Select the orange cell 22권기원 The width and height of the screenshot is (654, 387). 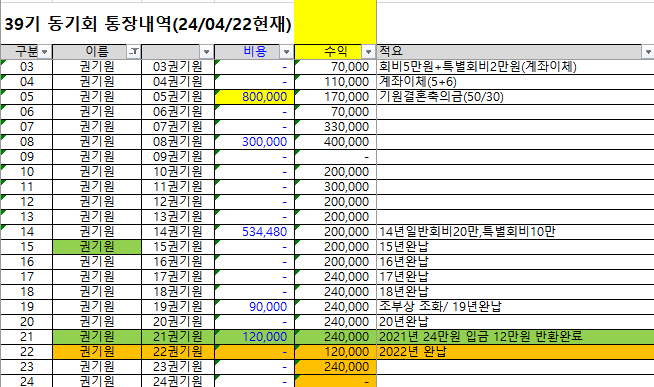178,352
